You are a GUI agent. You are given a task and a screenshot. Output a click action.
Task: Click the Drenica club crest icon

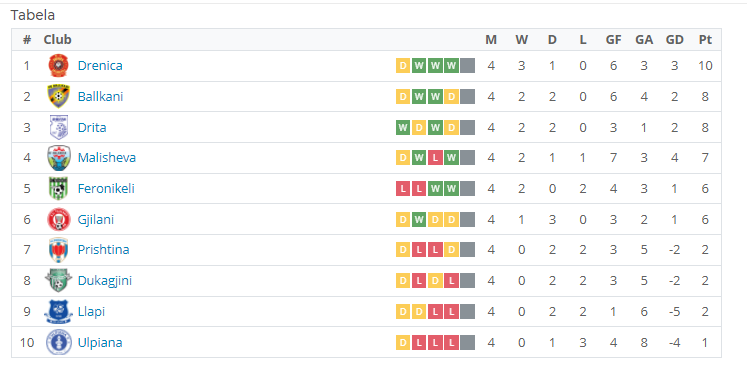tap(59, 66)
